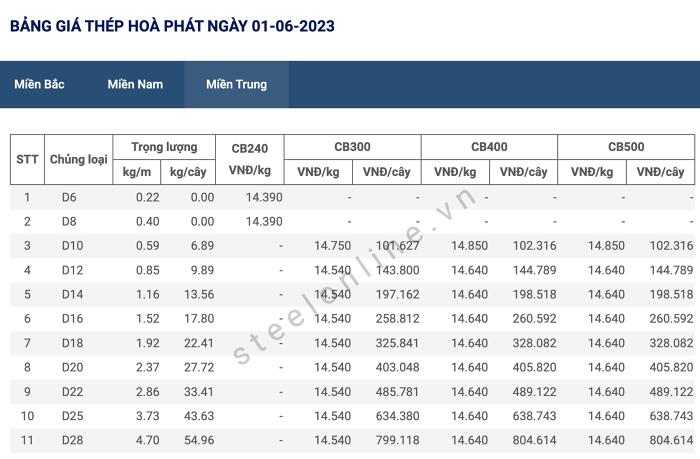Image resolution: width=700 pixels, height=459 pixels.
Task: Click the D12 row label
Action: click(x=72, y=270)
